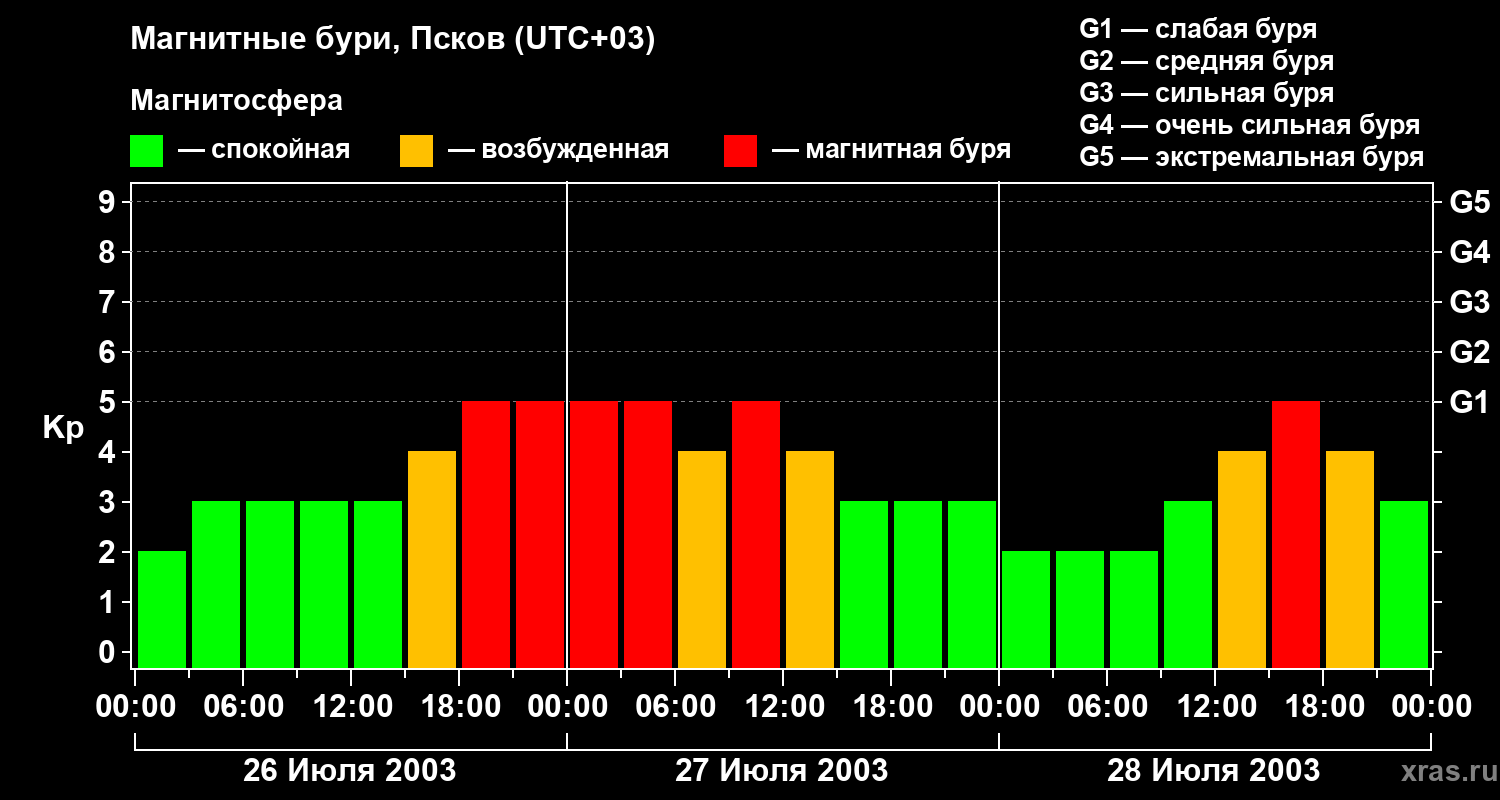This screenshot has width=1500, height=800.
Task: Click the 27 July 03:00–06:00 red bar
Action: tap(648, 534)
